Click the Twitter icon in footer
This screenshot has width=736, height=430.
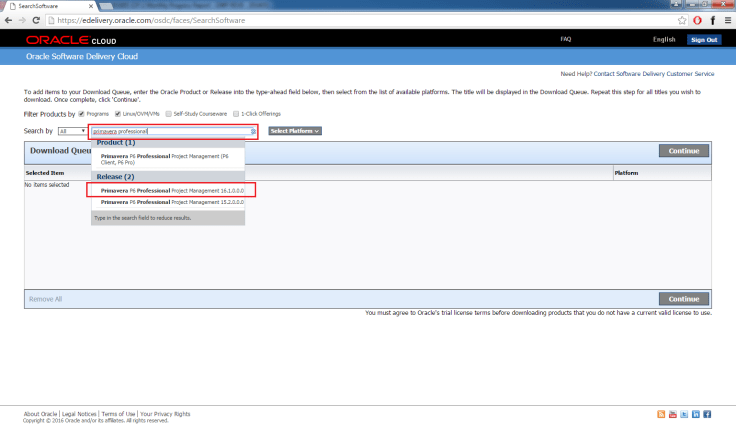pyautogui.click(x=684, y=414)
